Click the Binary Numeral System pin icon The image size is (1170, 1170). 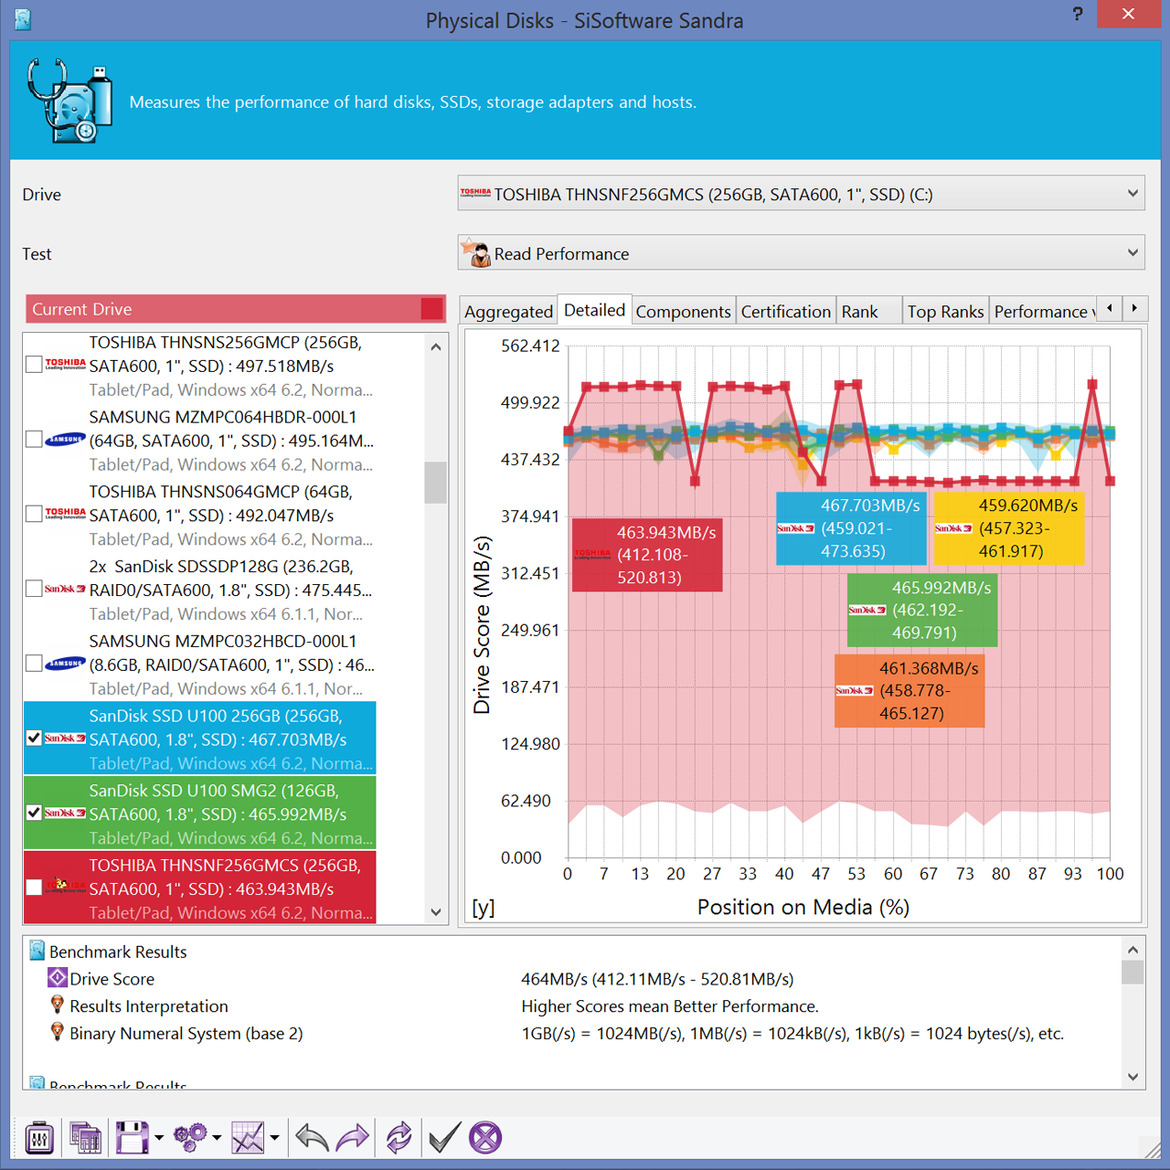coord(57,1033)
